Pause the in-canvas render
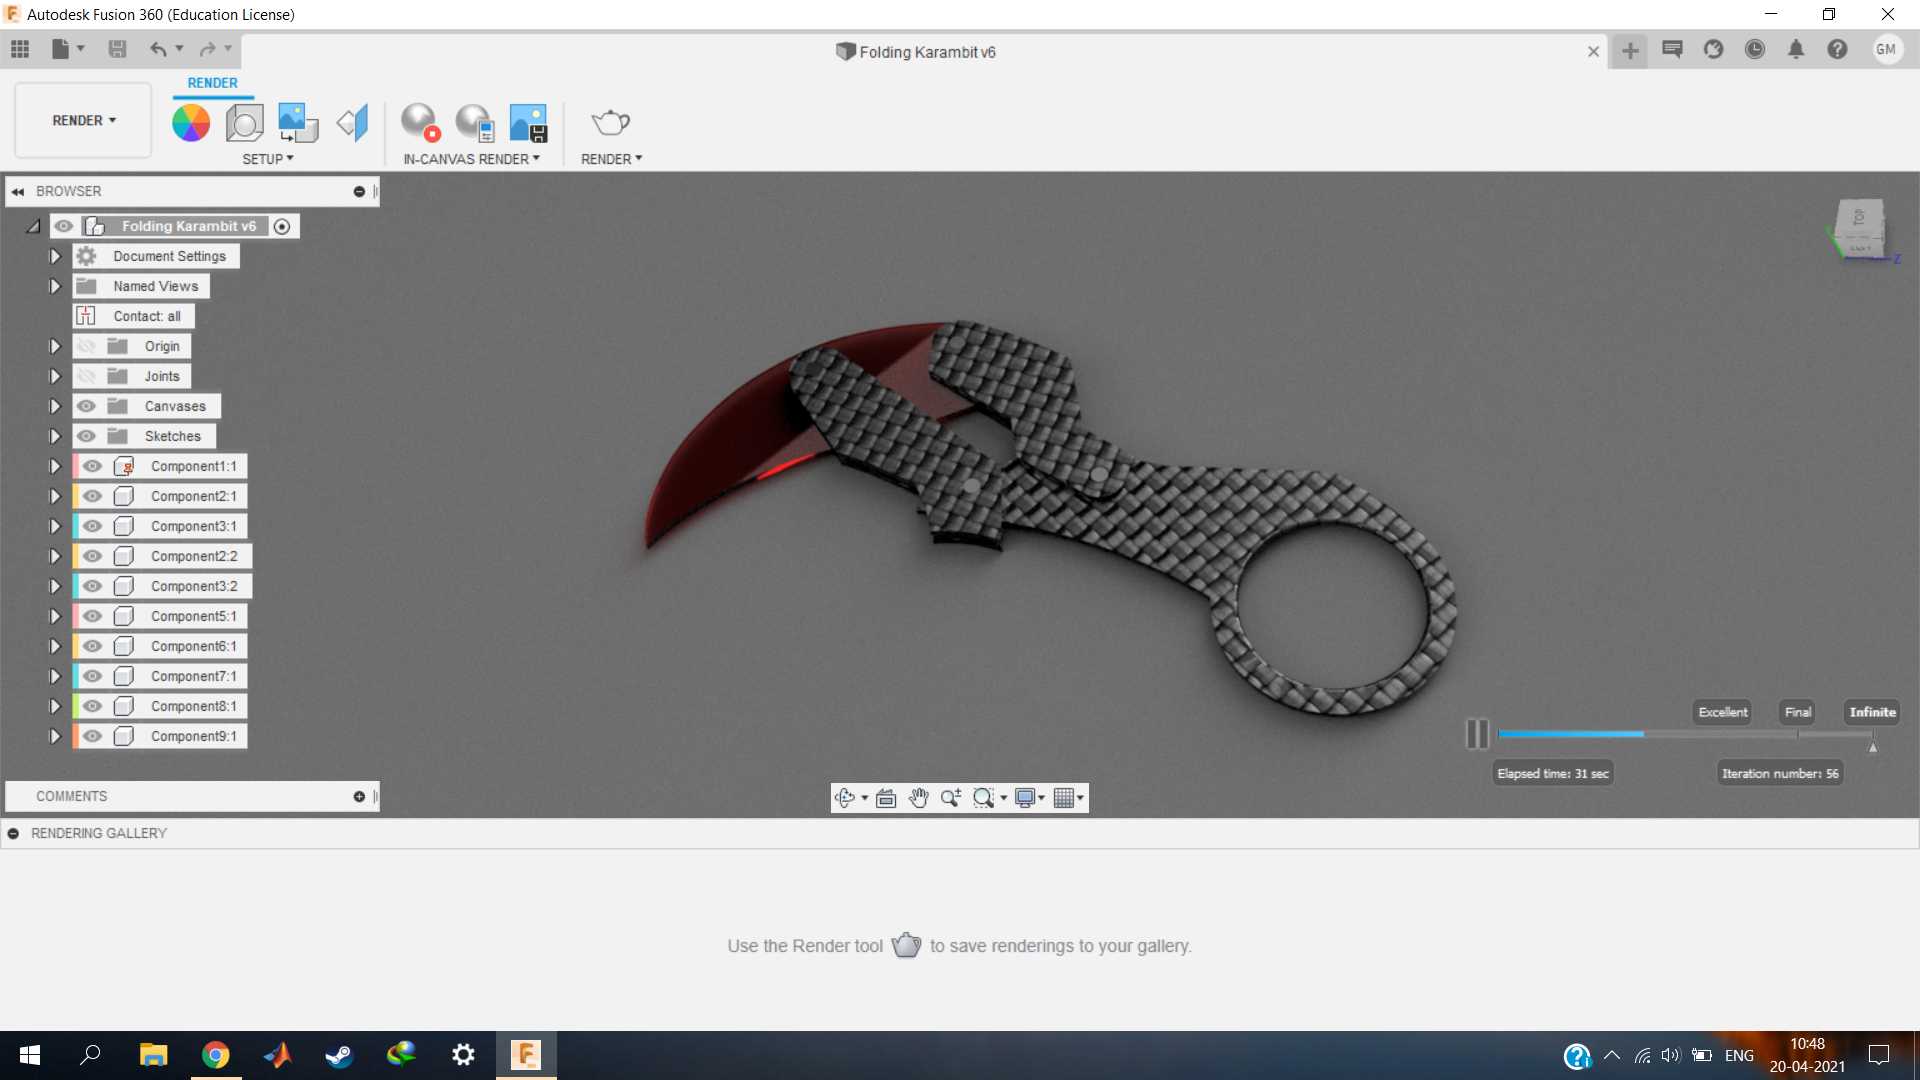Screen dimensions: 1920x1080 (x=1477, y=734)
